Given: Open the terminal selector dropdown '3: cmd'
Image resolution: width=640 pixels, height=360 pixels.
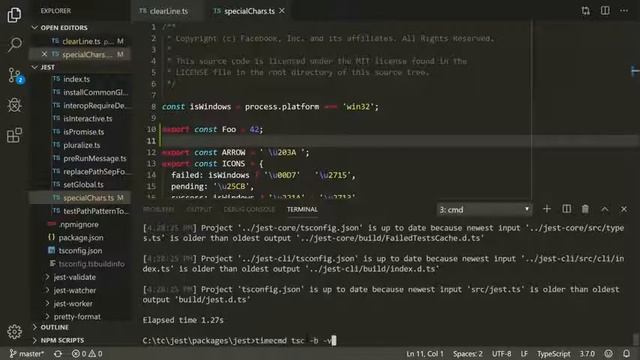Looking at the screenshot, I should point(484,209).
